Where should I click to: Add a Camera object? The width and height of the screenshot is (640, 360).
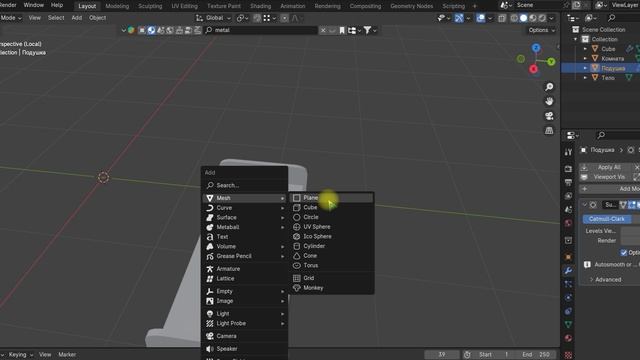click(244, 336)
